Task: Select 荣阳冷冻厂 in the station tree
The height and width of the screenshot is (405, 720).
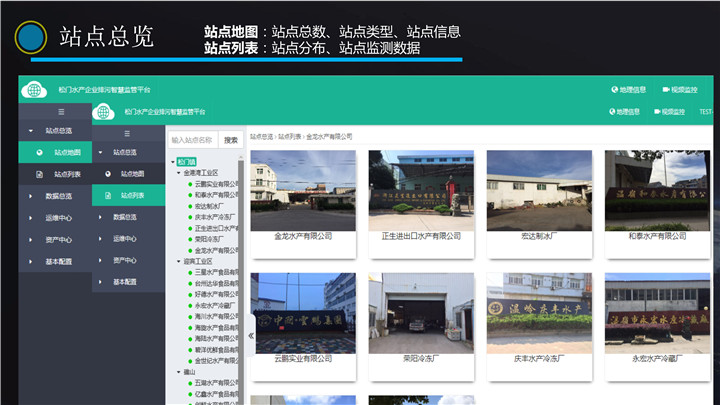Action: pyautogui.click(x=209, y=239)
